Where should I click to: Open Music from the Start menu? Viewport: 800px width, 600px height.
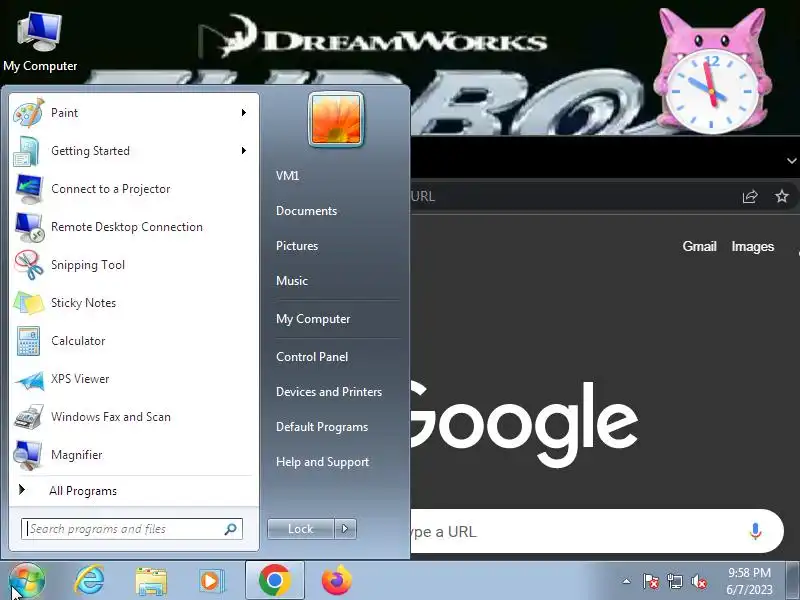292,281
